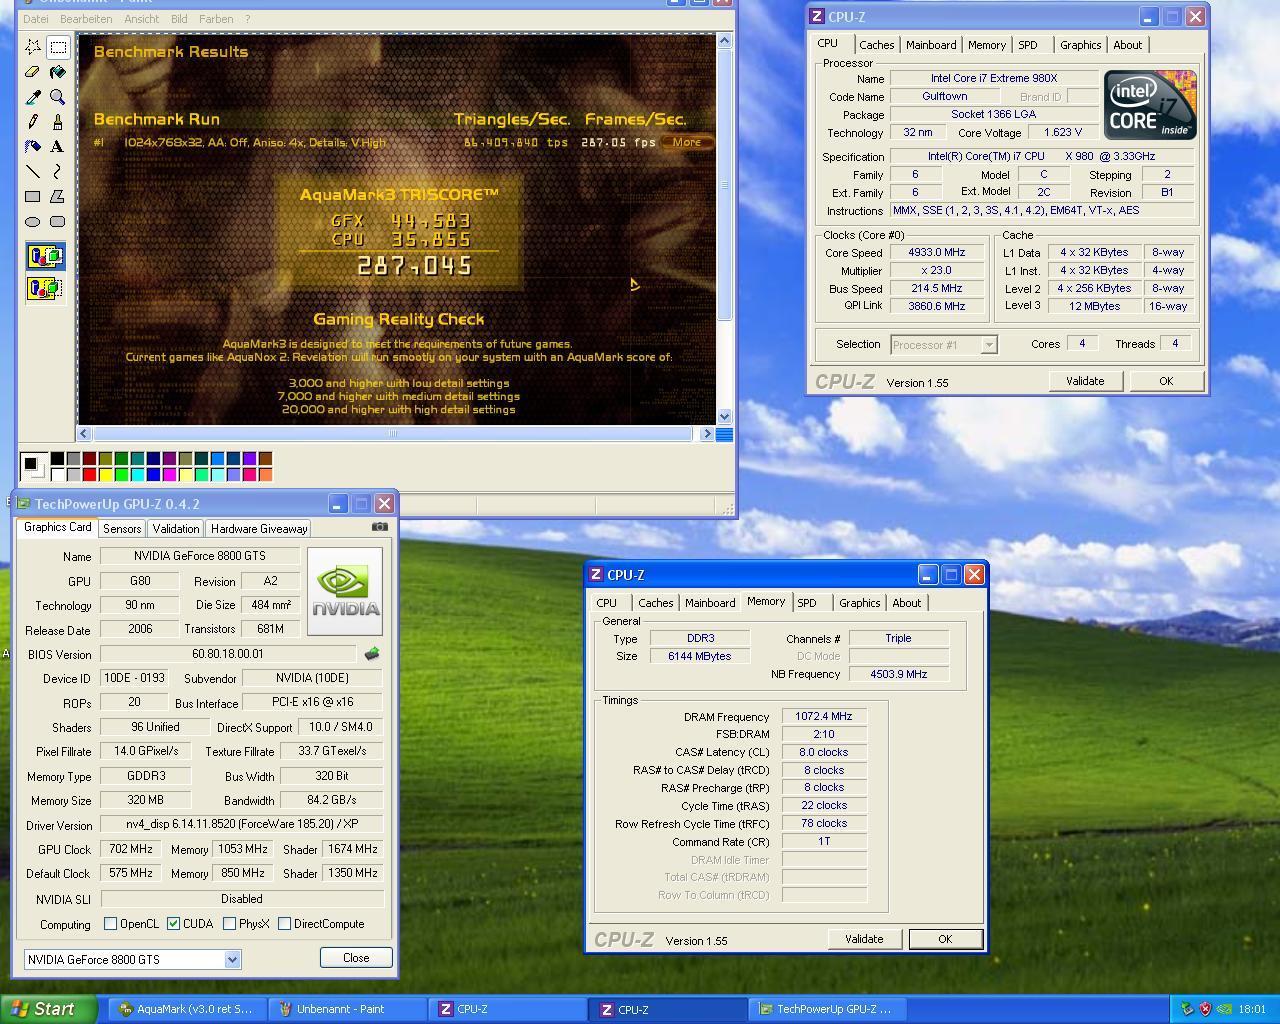Click Paint horizontal scrollbar right arrow

point(707,434)
